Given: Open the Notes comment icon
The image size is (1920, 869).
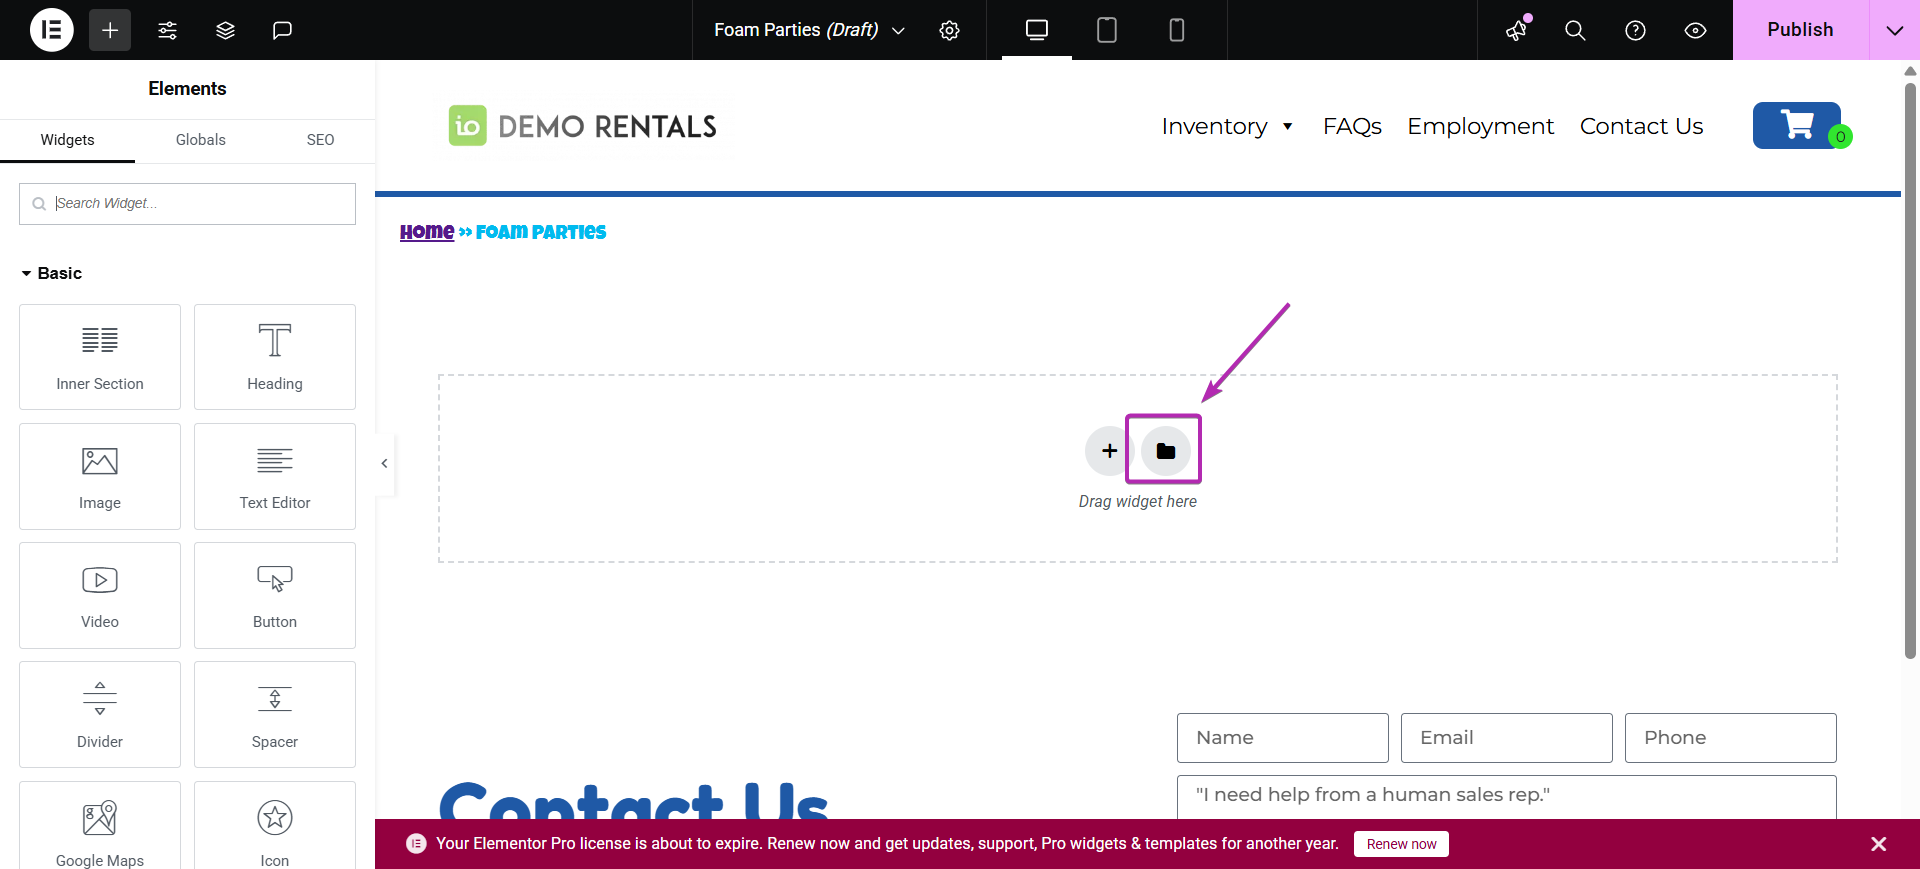Looking at the screenshot, I should point(282,30).
